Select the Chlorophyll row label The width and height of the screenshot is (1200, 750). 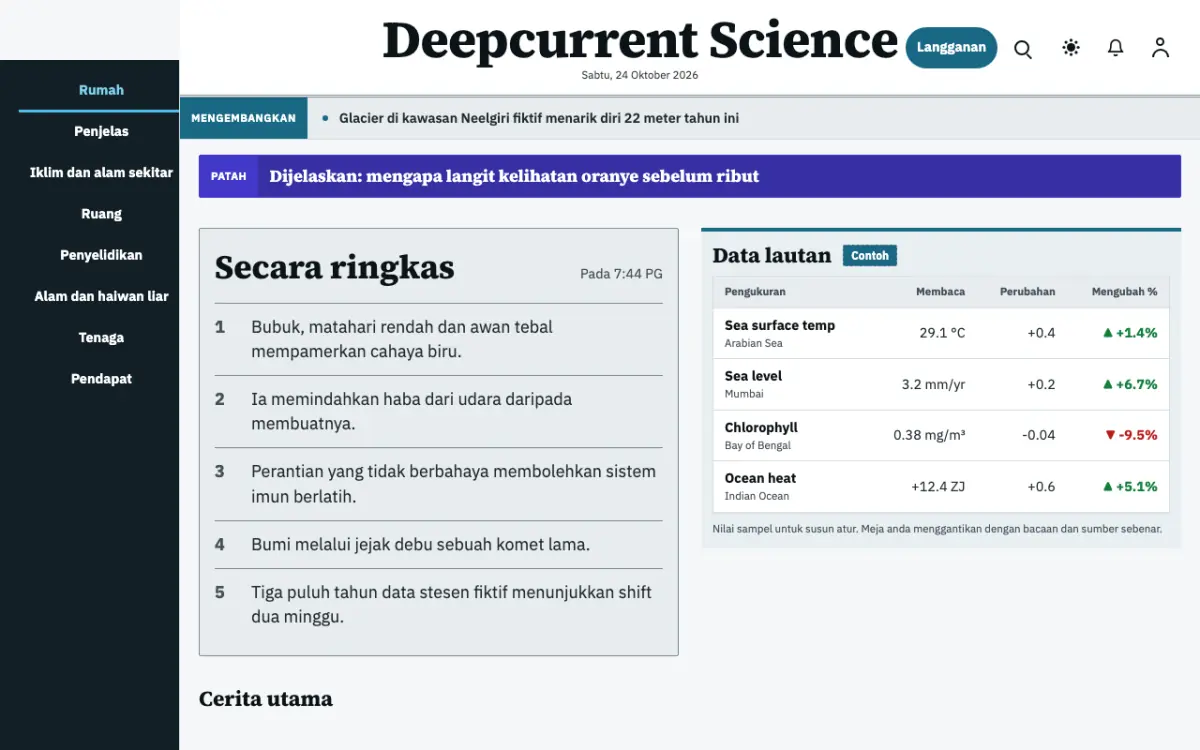761,427
